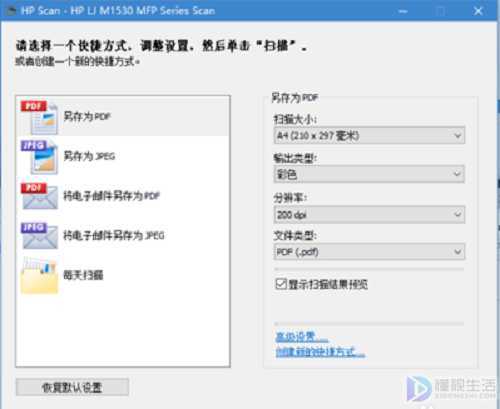
Task: Select 每天扫描 shortcut entry
Action: pyautogui.click(x=123, y=275)
